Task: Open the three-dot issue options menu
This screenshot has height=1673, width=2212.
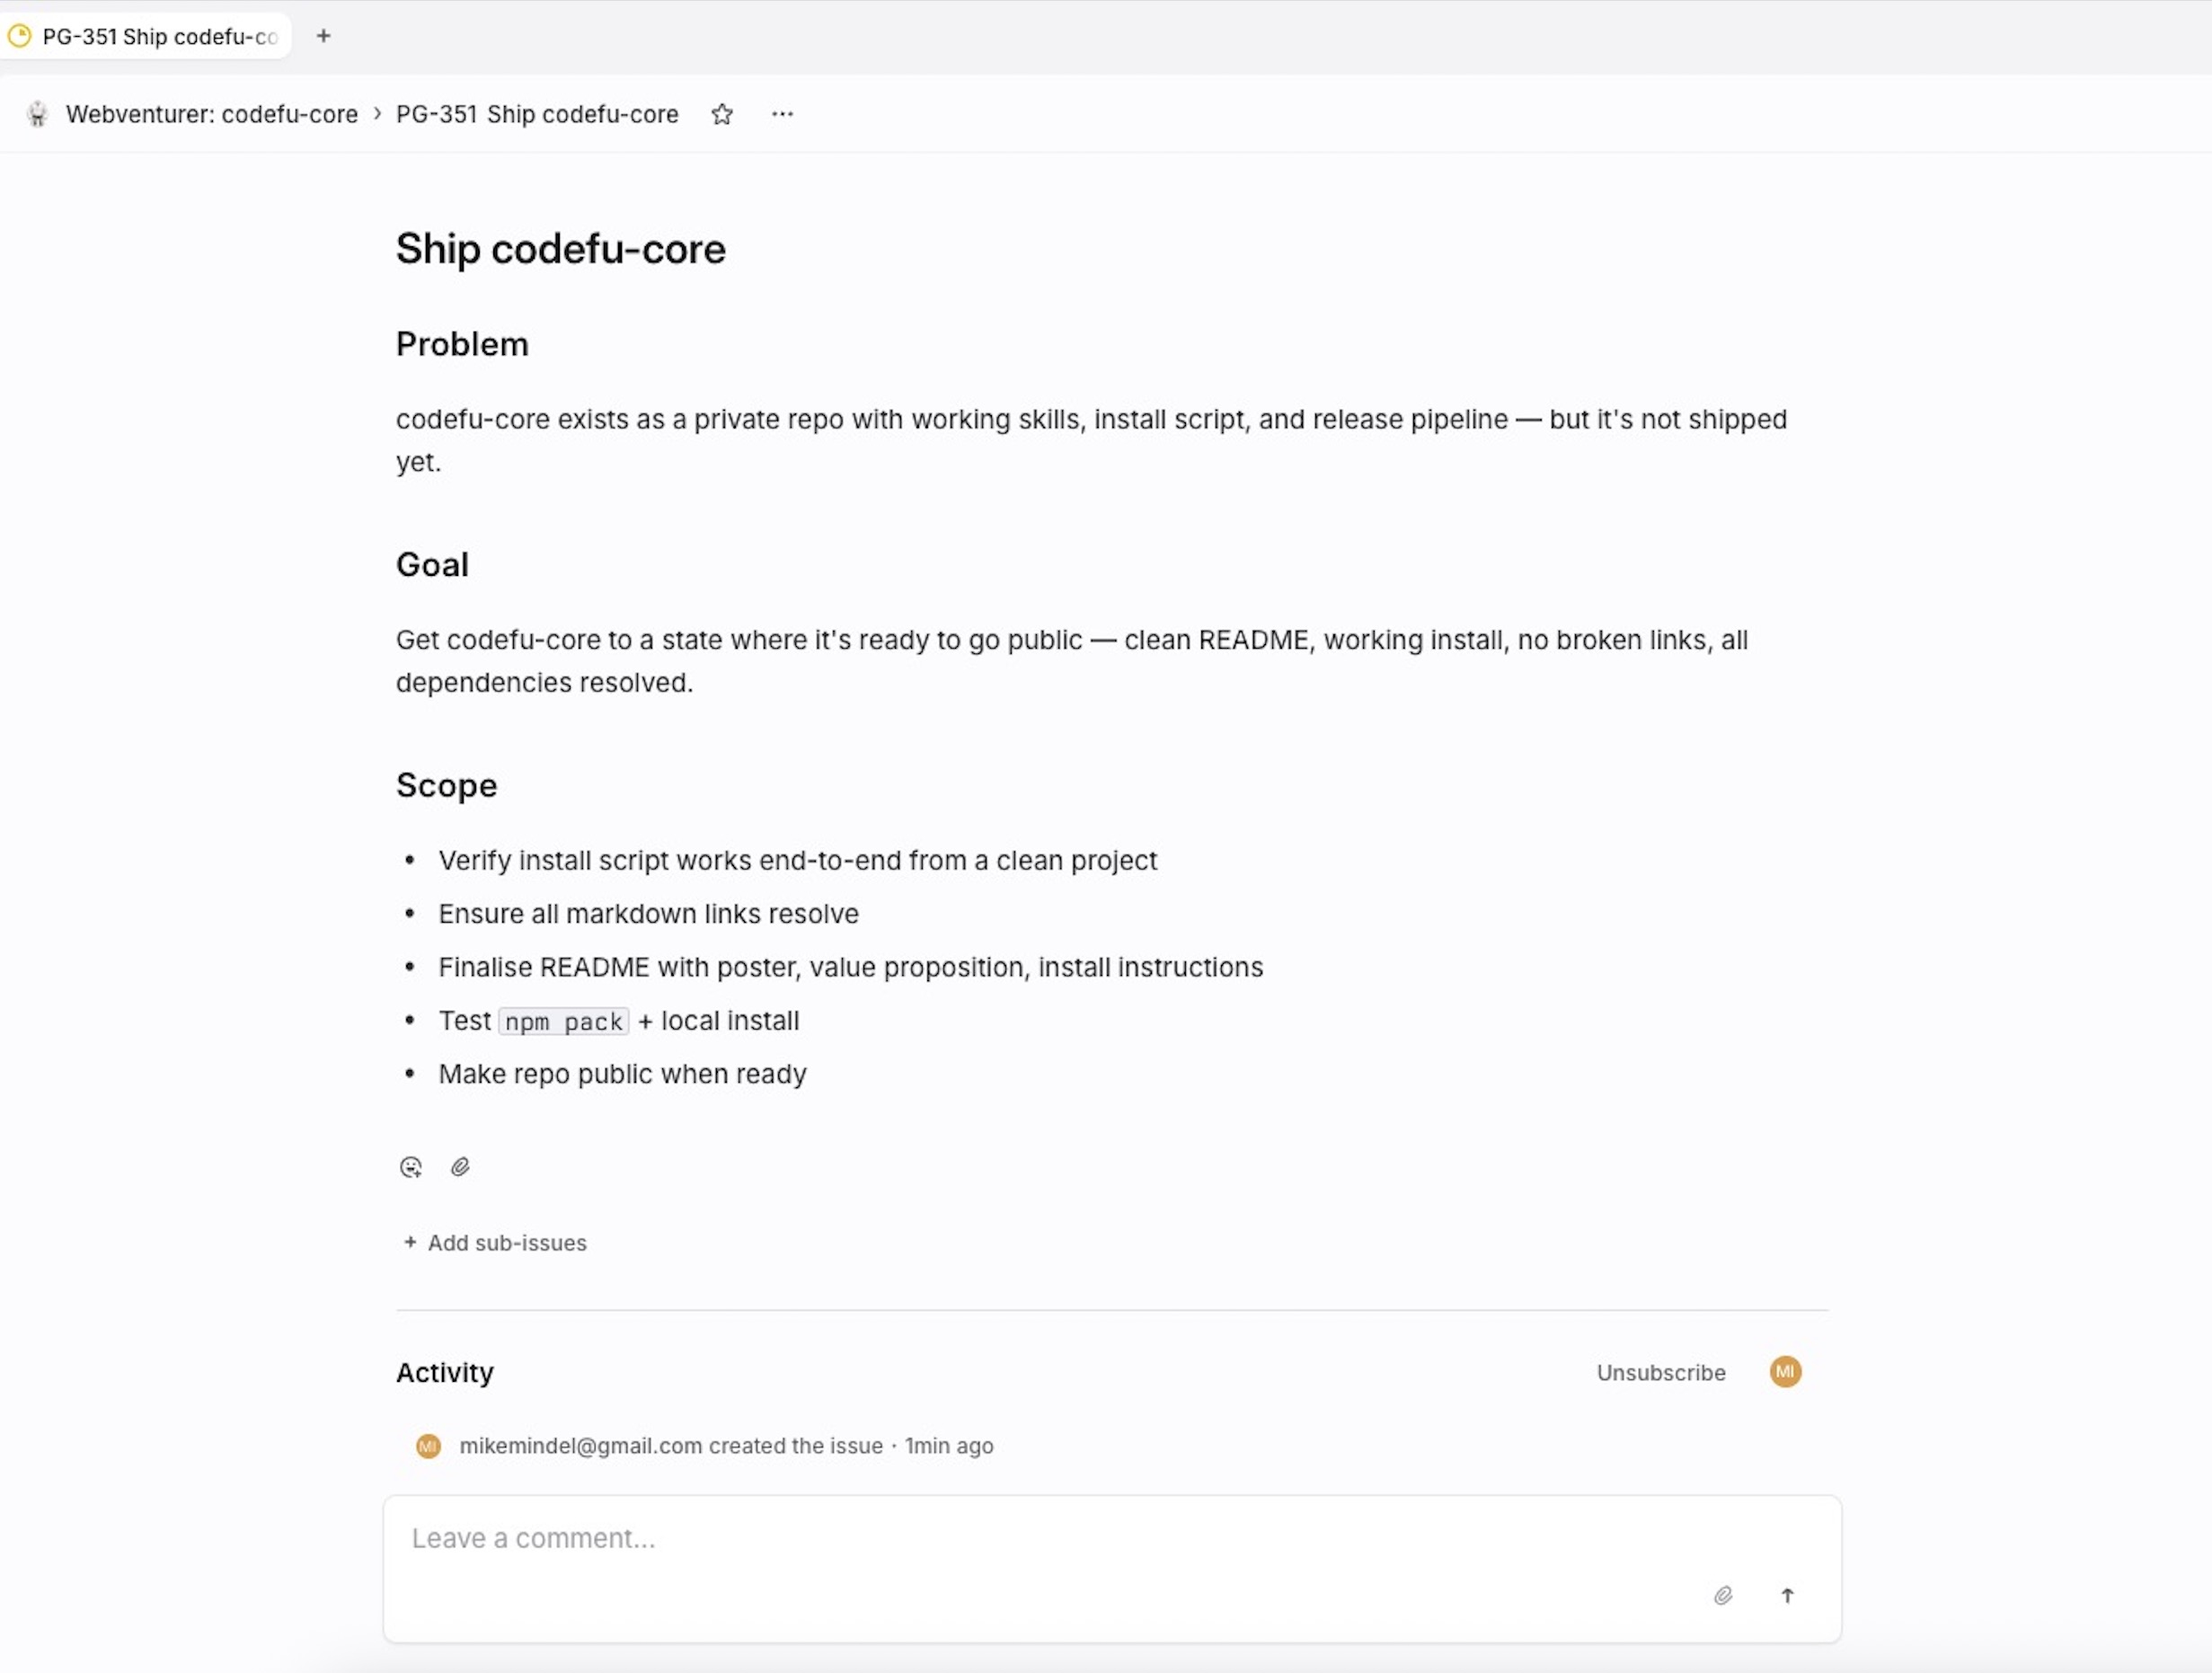Action: [x=782, y=115]
